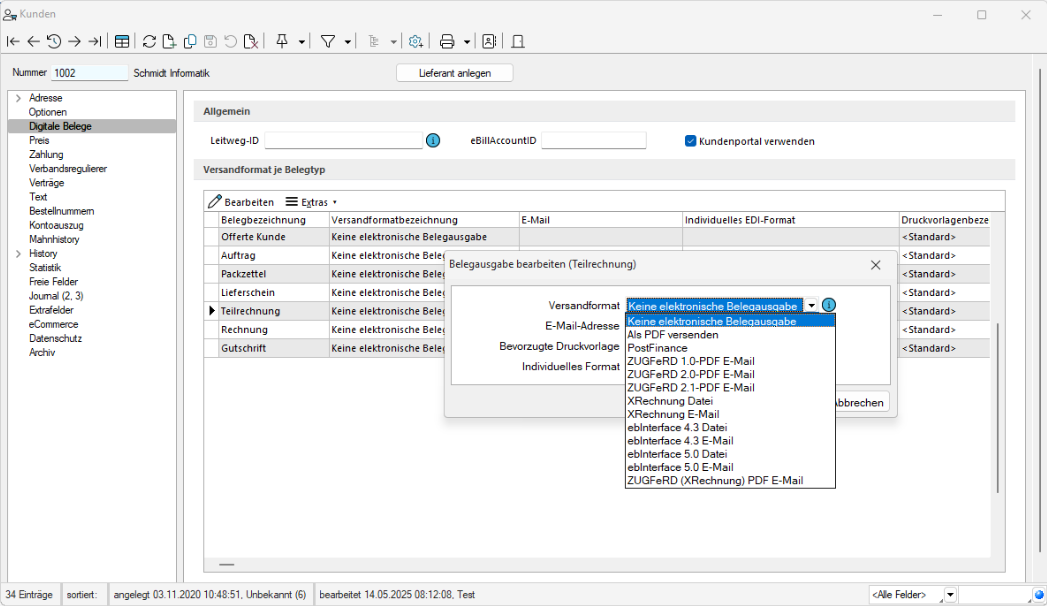Select XRechnung E-Mail from the list
Viewport: 1047px width, 606px height.
pyautogui.click(x=672, y=414)
